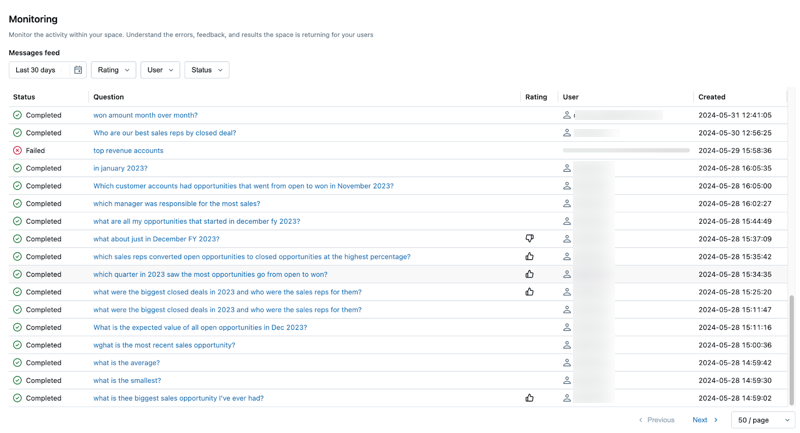Click the Last 30 days date field
Screen dimensions: 800x433
(40, 70)
